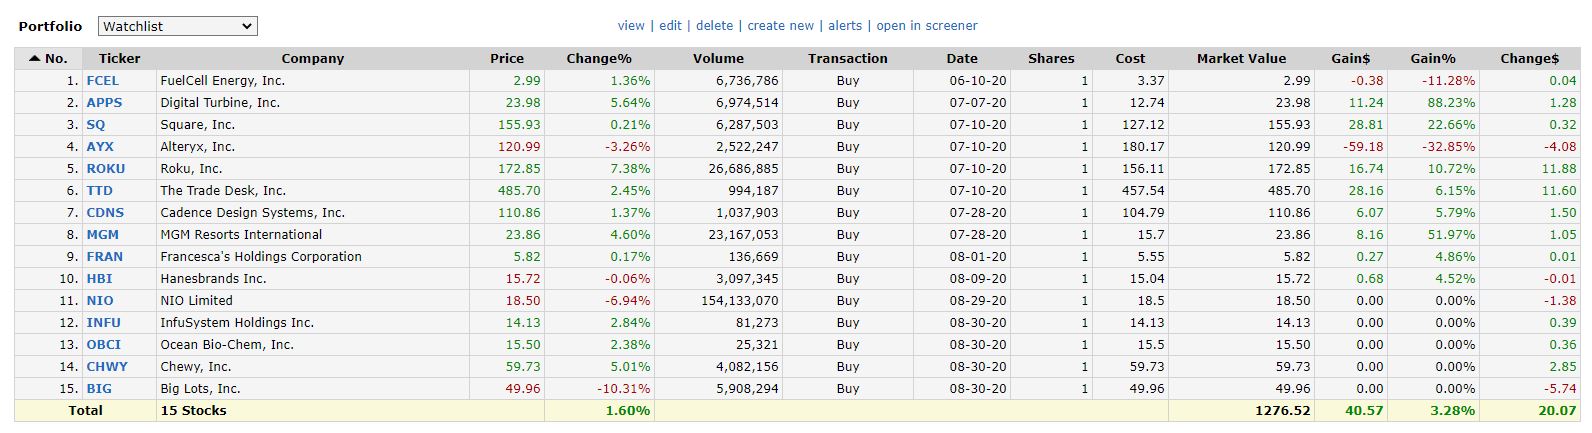Image resolution: width=1592 pixels, height=433 pixels.
Task: Click 'open in screener' link
Action: tap(927, 26)
